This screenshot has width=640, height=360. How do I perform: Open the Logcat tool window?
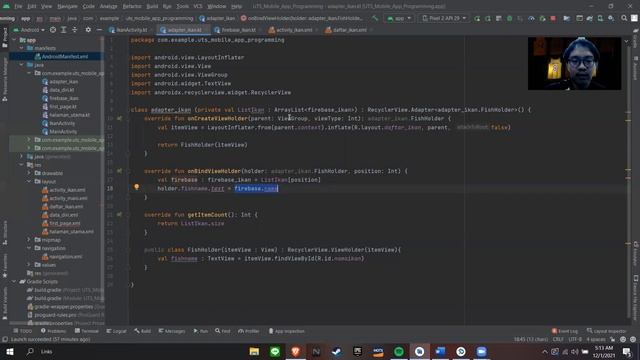116,331
